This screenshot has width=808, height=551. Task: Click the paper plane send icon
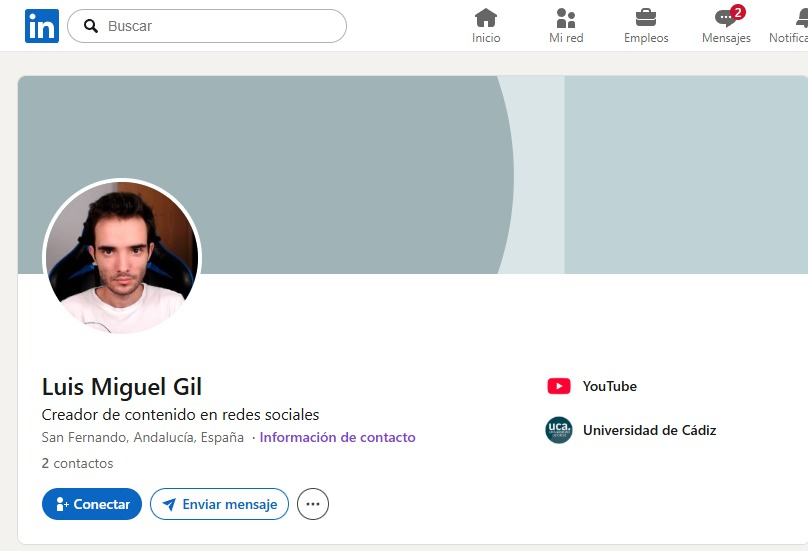click(x=169, y=504)
